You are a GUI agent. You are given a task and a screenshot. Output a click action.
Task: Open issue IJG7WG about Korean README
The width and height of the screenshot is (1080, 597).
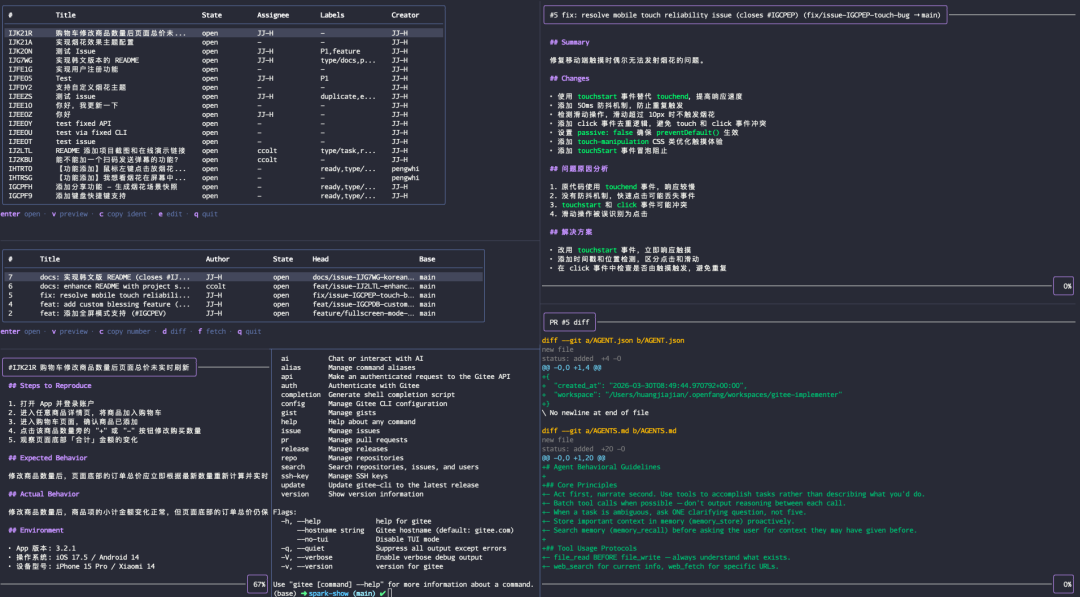[x=224, y=60]
